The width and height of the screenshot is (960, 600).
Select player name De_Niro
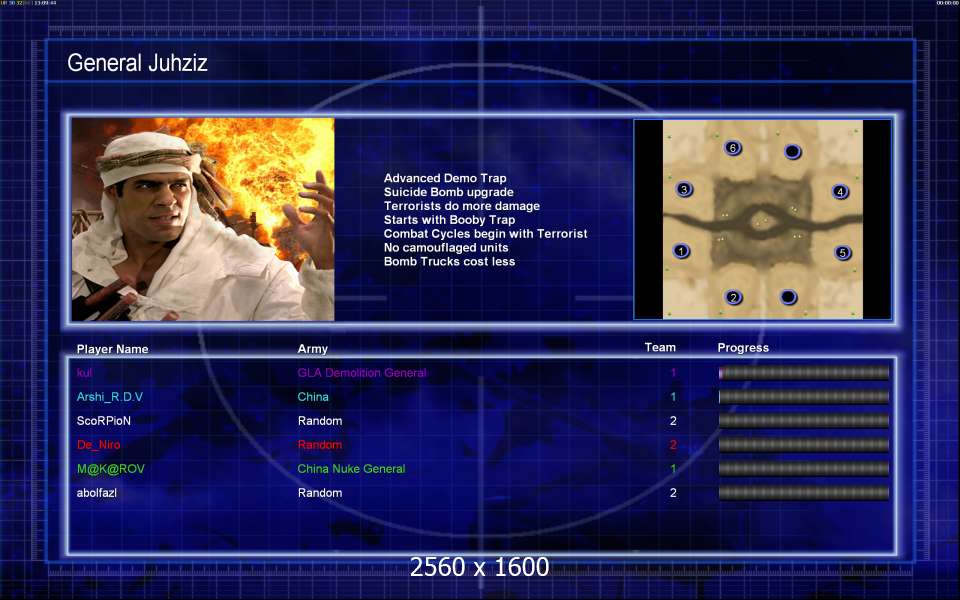point(99,444)
